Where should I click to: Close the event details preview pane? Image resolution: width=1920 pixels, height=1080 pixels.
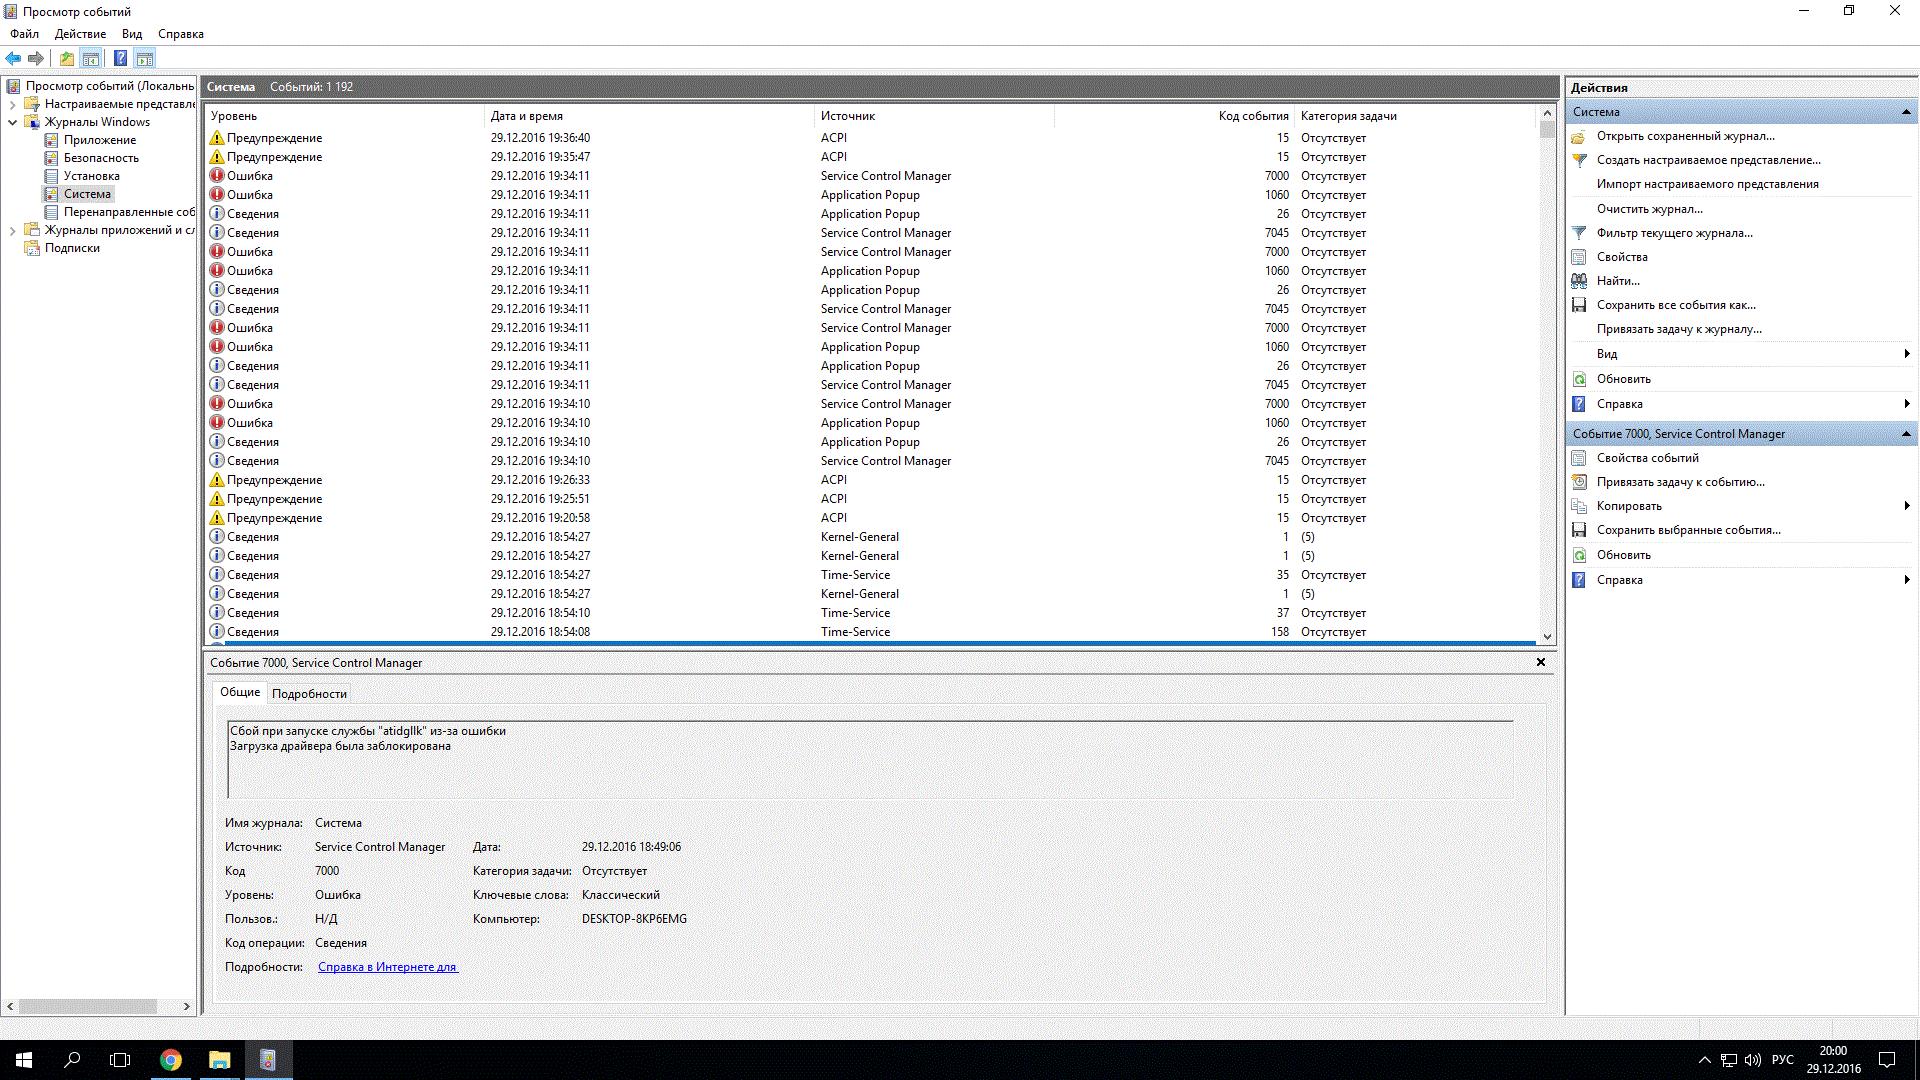1540,662
